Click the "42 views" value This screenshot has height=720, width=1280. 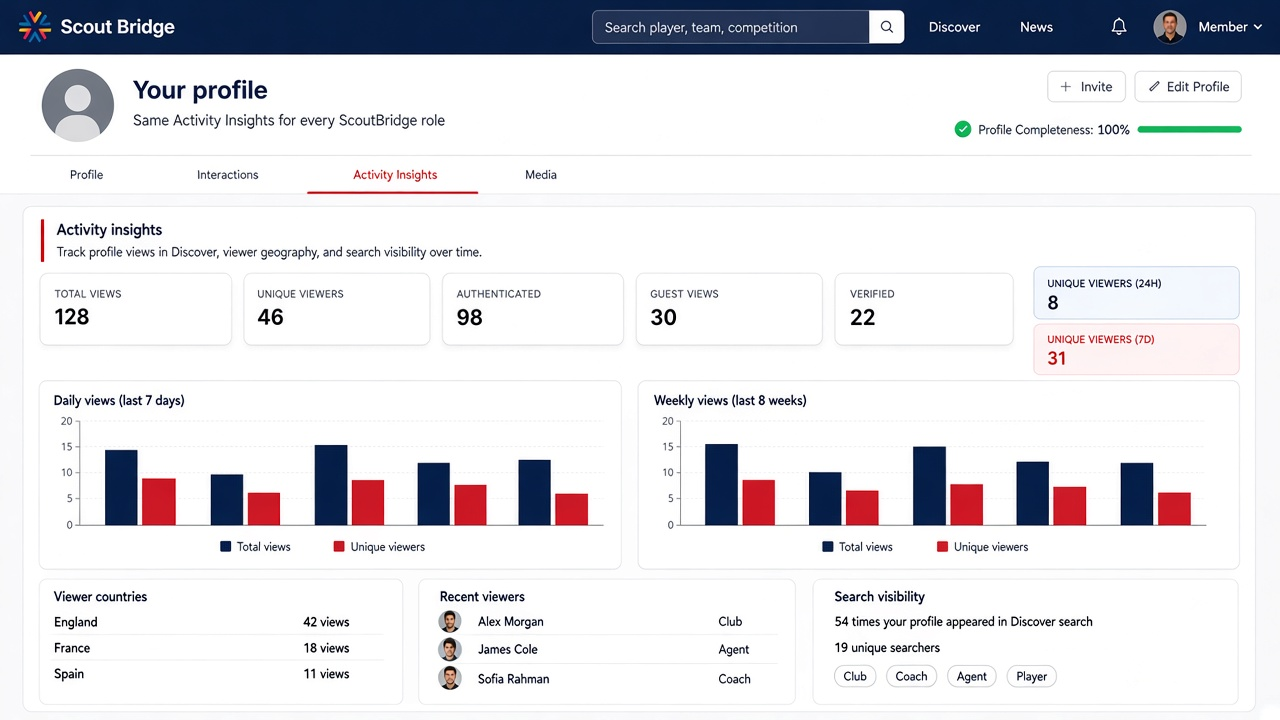click(x=326, y=622)
